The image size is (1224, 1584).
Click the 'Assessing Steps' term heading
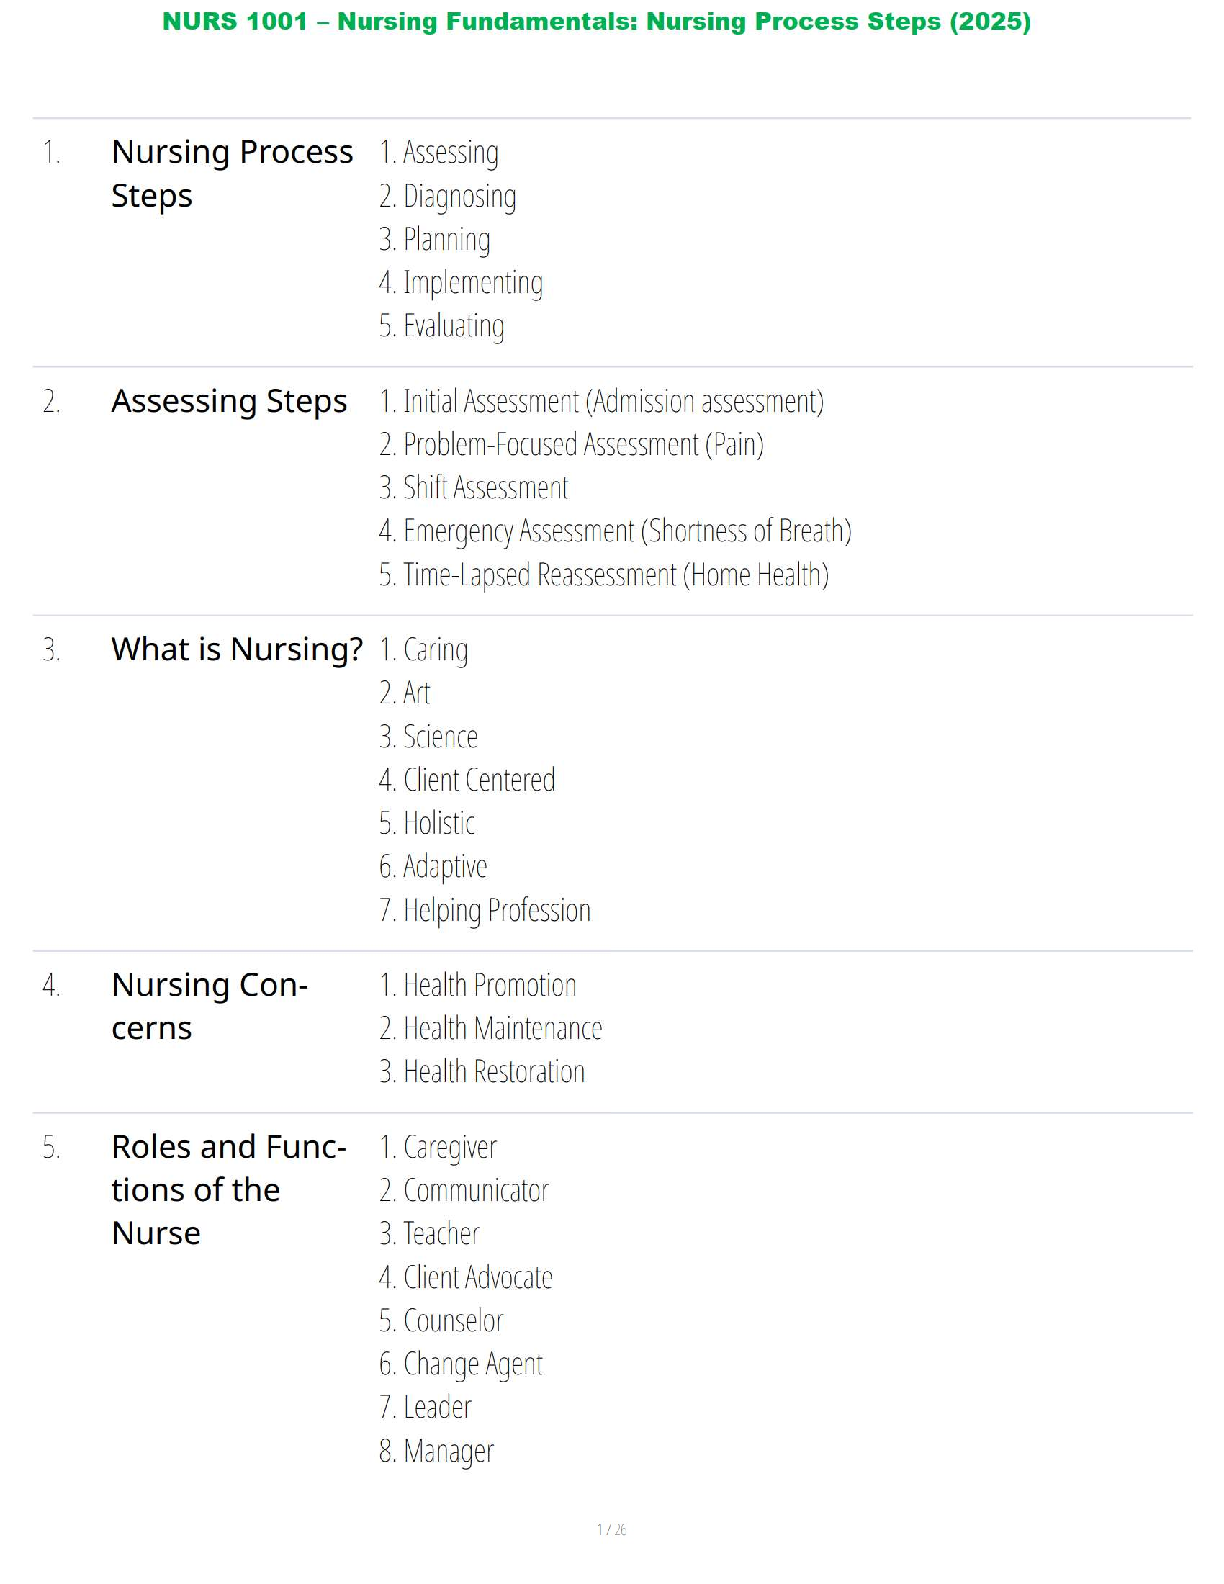pyautogui.click(x=229, y=401)
